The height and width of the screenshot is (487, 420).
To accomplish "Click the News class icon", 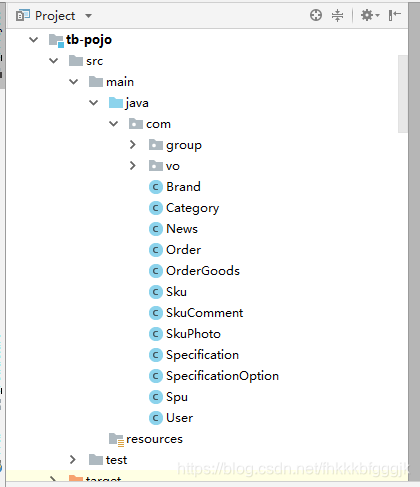I will 156,229.
